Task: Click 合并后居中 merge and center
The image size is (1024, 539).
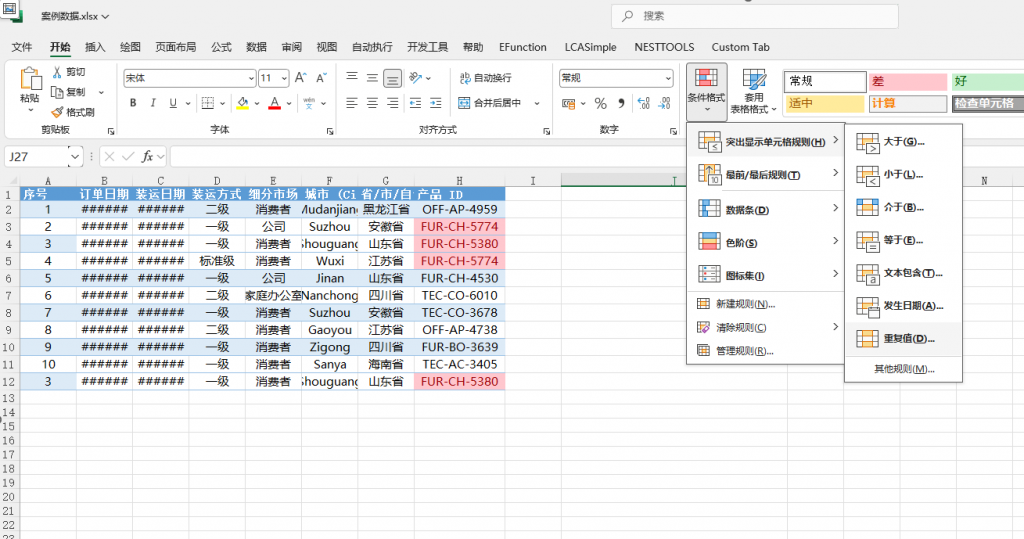Action: [x=490, y=103]
